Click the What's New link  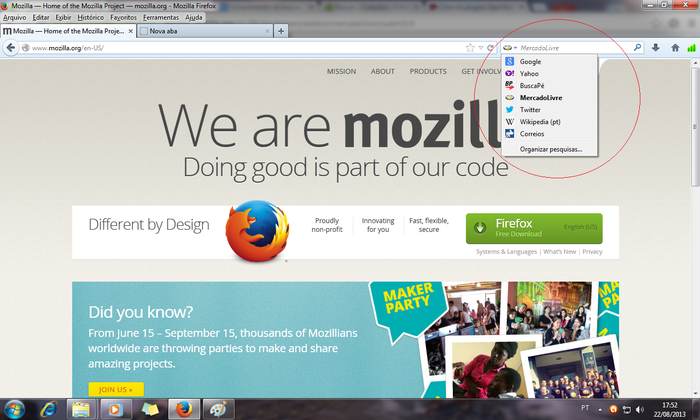[x=559, y=252]
